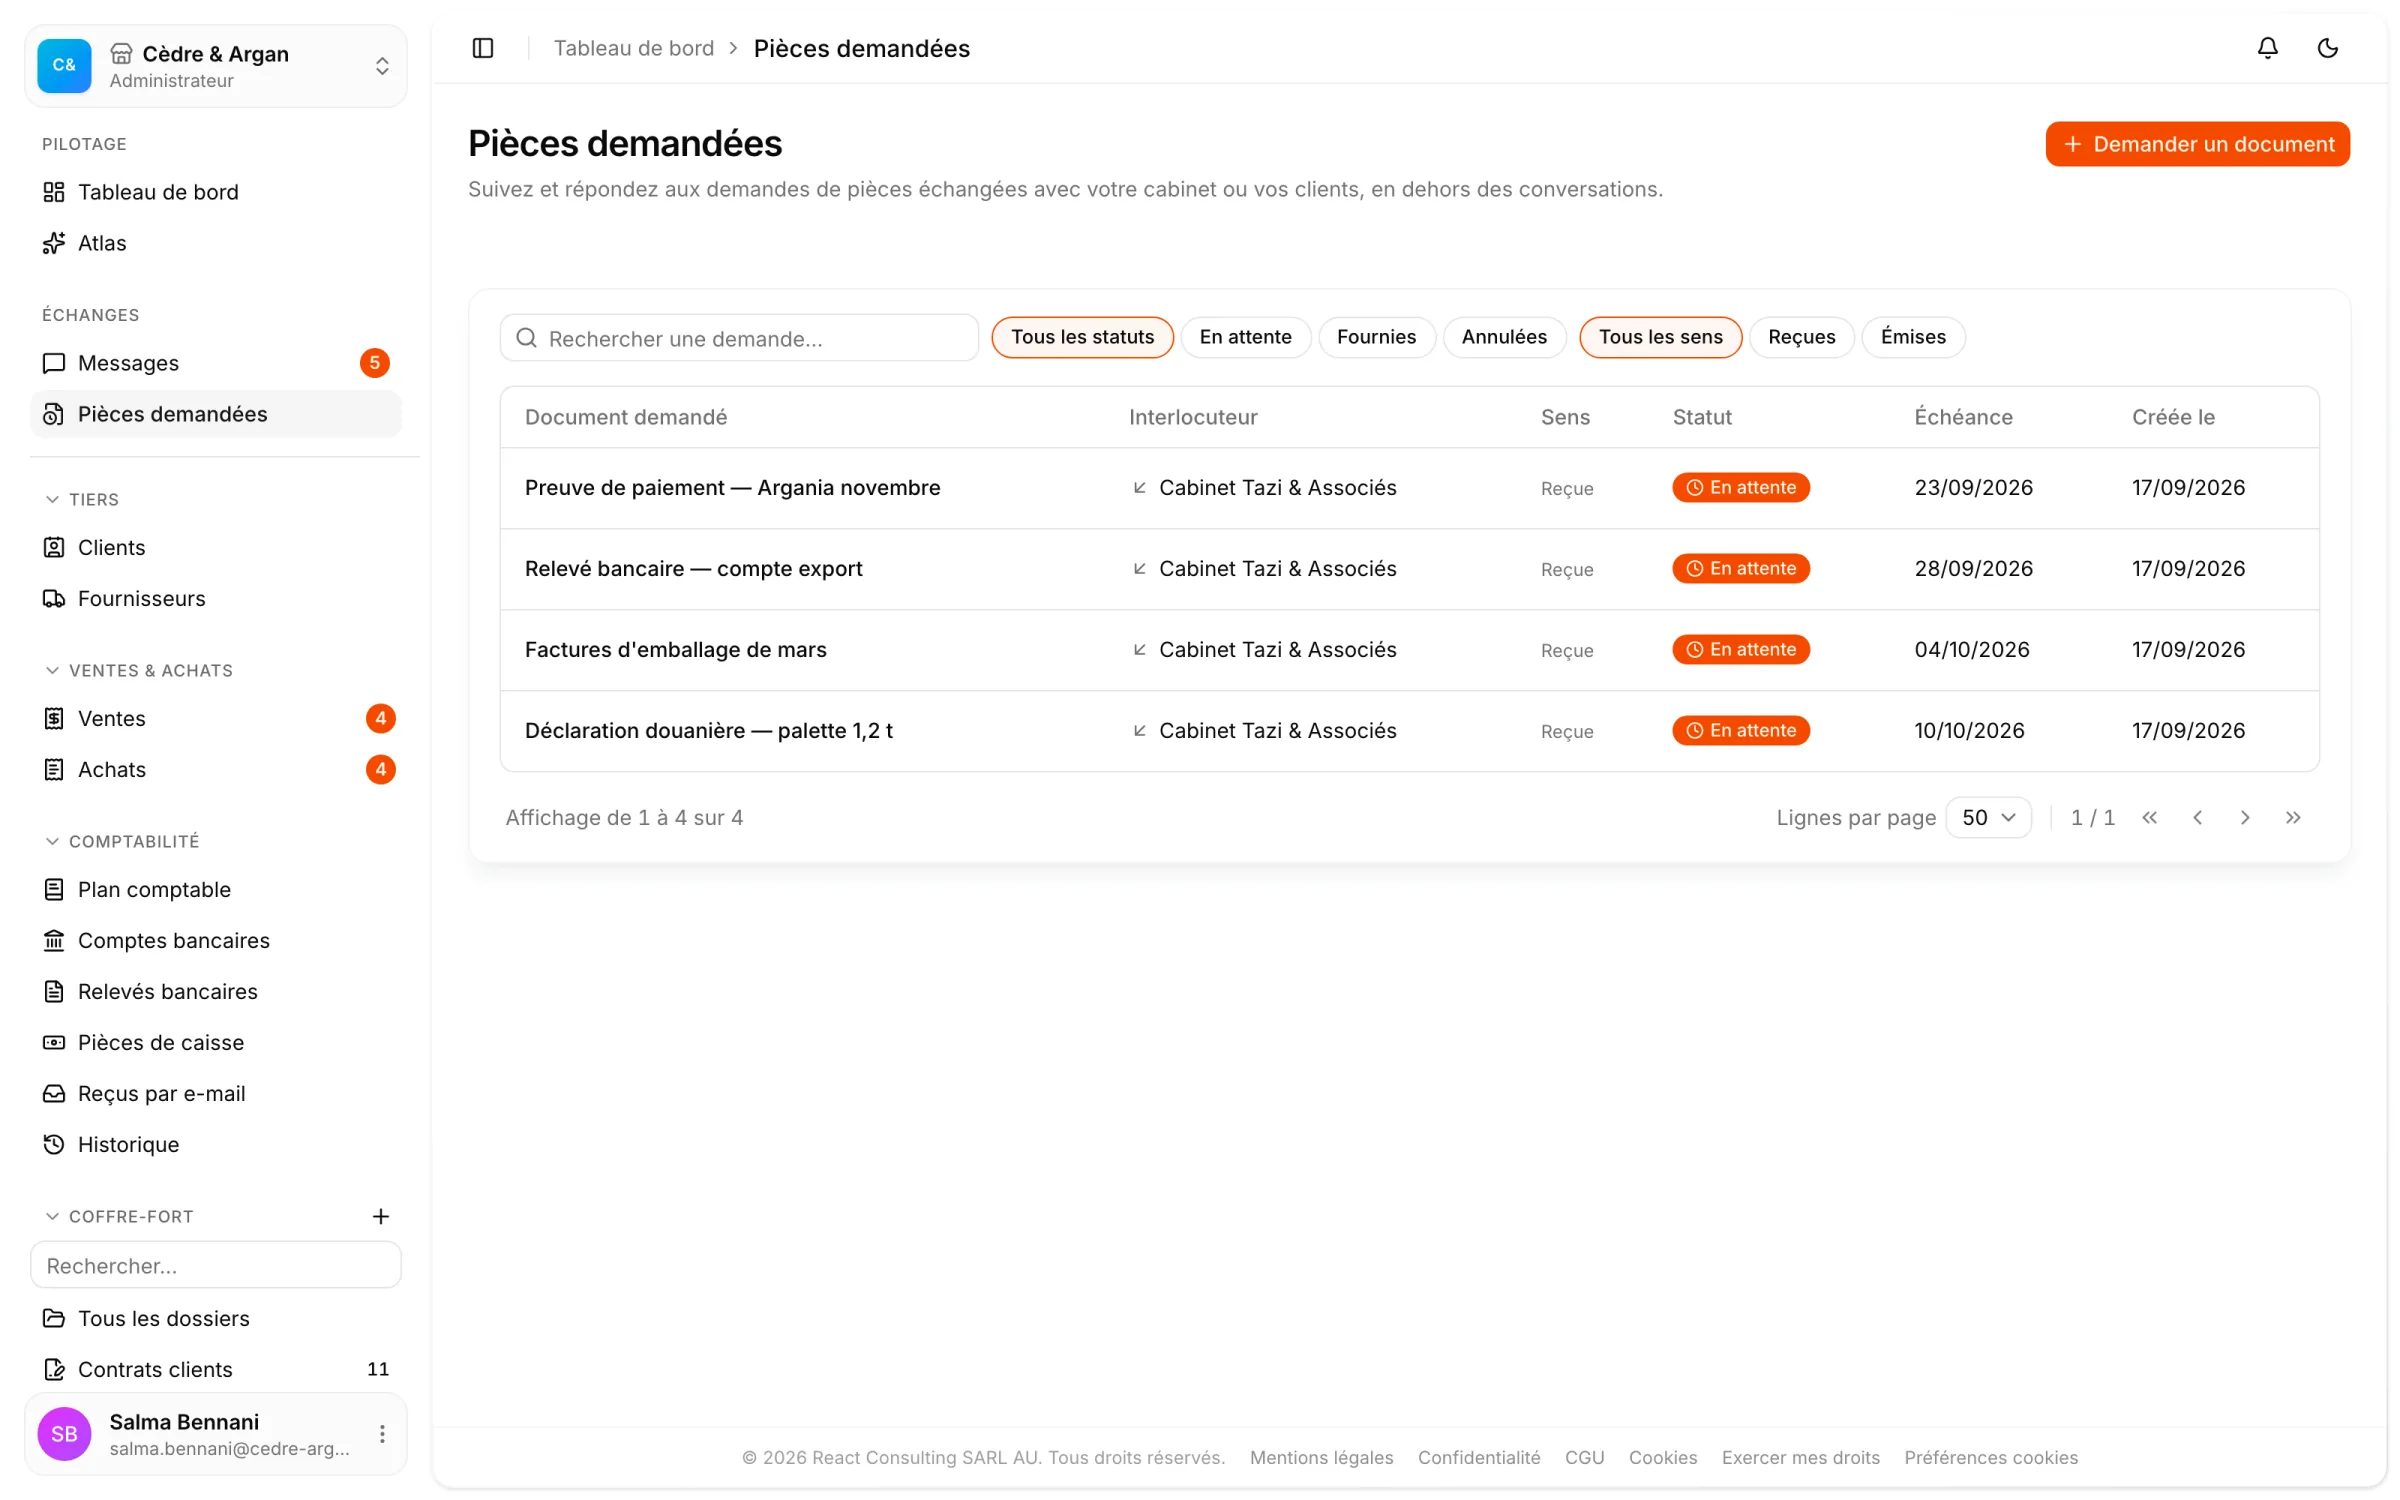Image resolution: width=2400 pixels, height=1500 pixels.
Task: Open Relevé bancaire — compte export row
Action: pyautogui.click(x=1409, y=569)
